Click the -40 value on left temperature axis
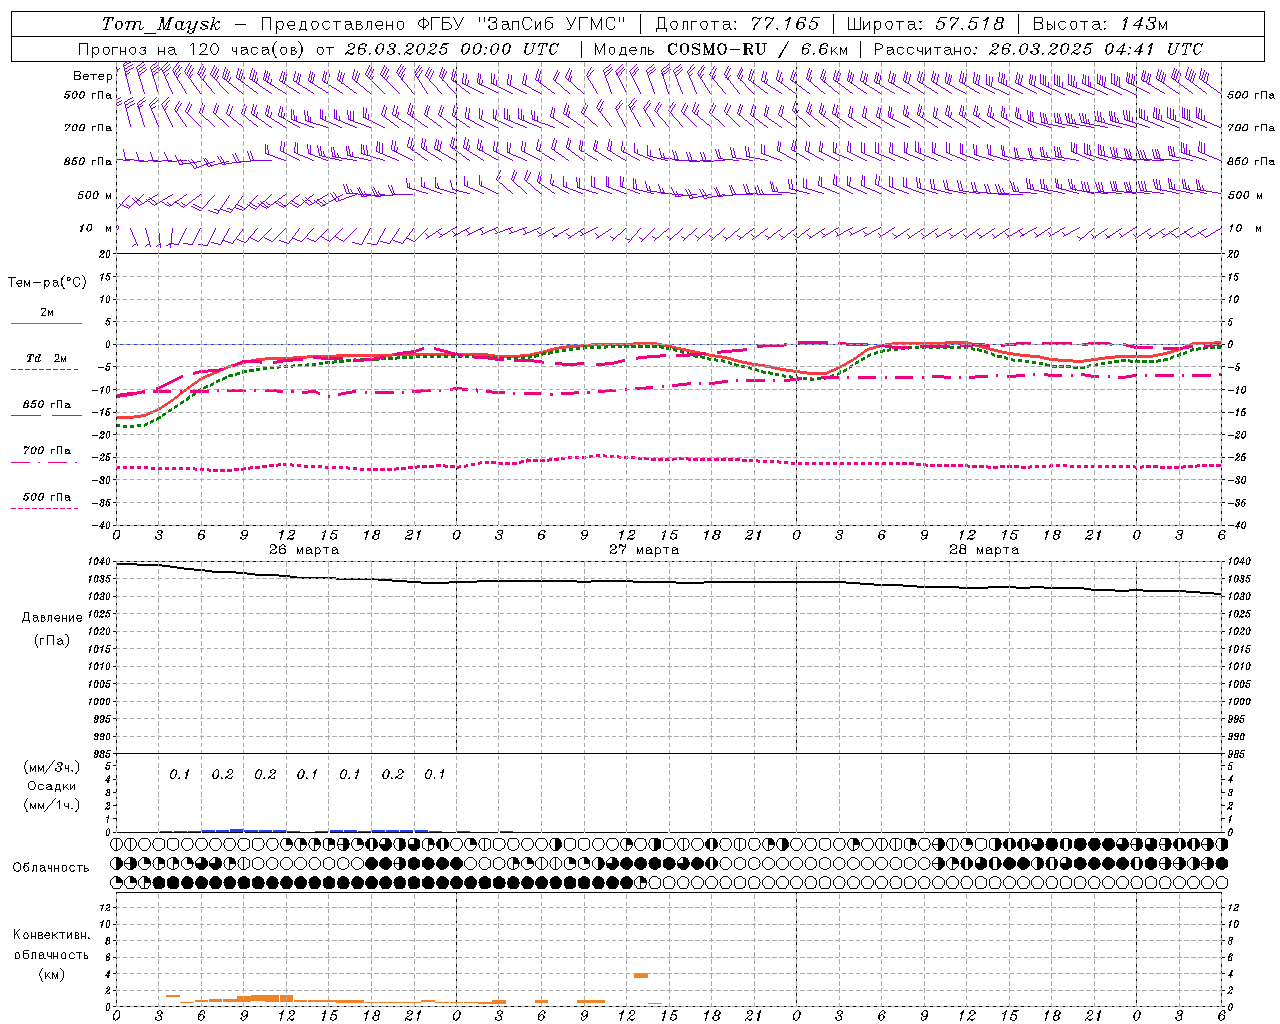The image size is (1280, 1024). click(x=103, y=525)
